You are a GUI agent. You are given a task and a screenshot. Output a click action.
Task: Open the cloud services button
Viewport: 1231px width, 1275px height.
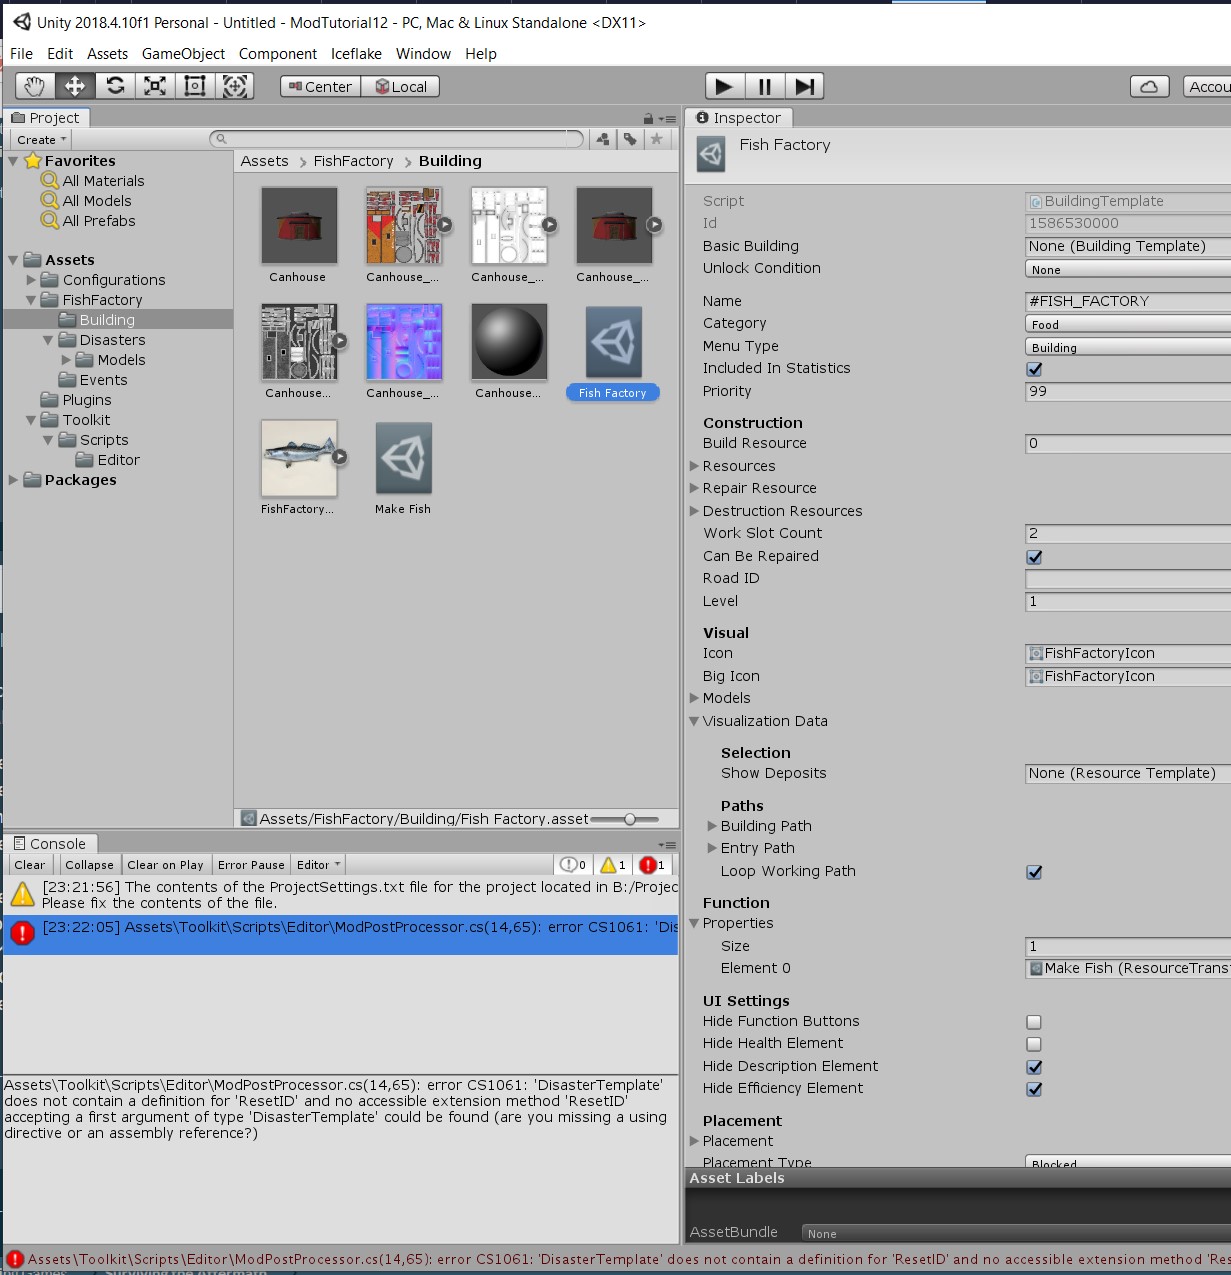(x=1149, y=87)
